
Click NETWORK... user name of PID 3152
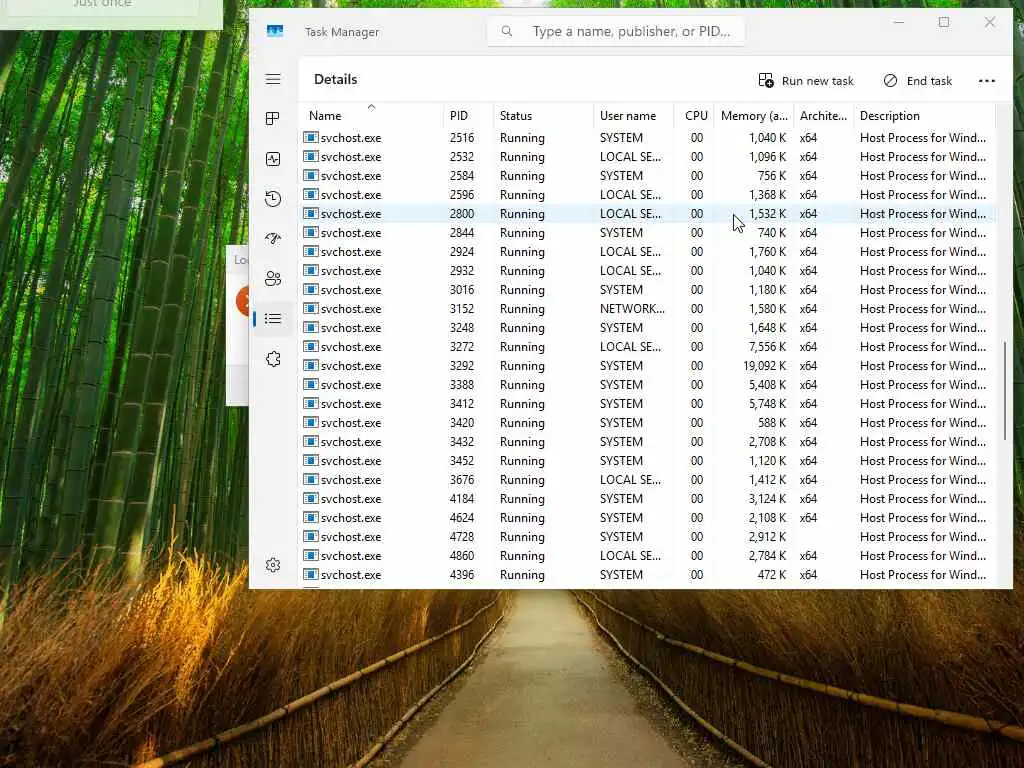(x=632, y=308)
